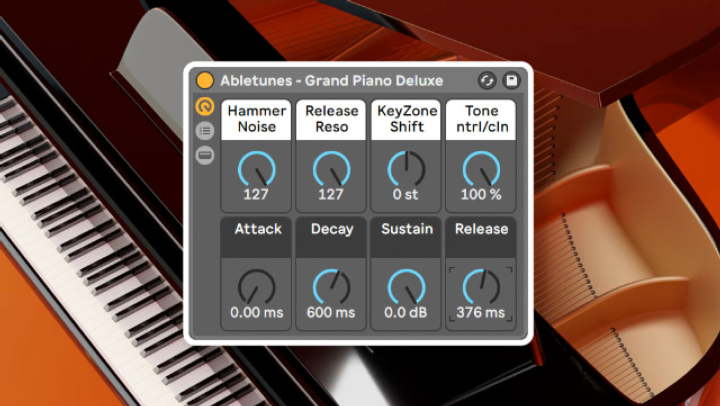Click the Decay knob

coord(332,287)
